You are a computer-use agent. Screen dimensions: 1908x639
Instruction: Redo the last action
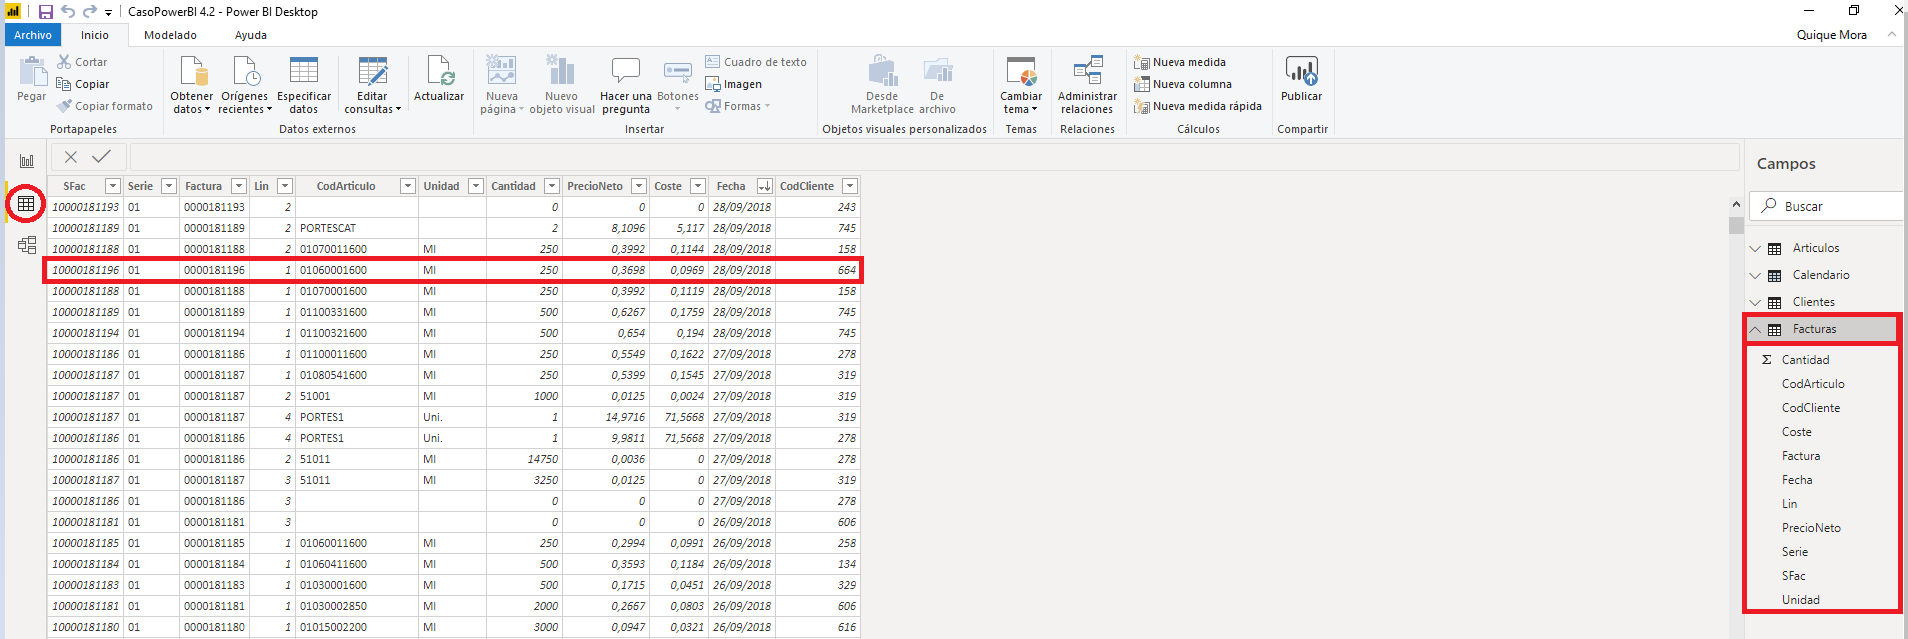tap(90, 12)
